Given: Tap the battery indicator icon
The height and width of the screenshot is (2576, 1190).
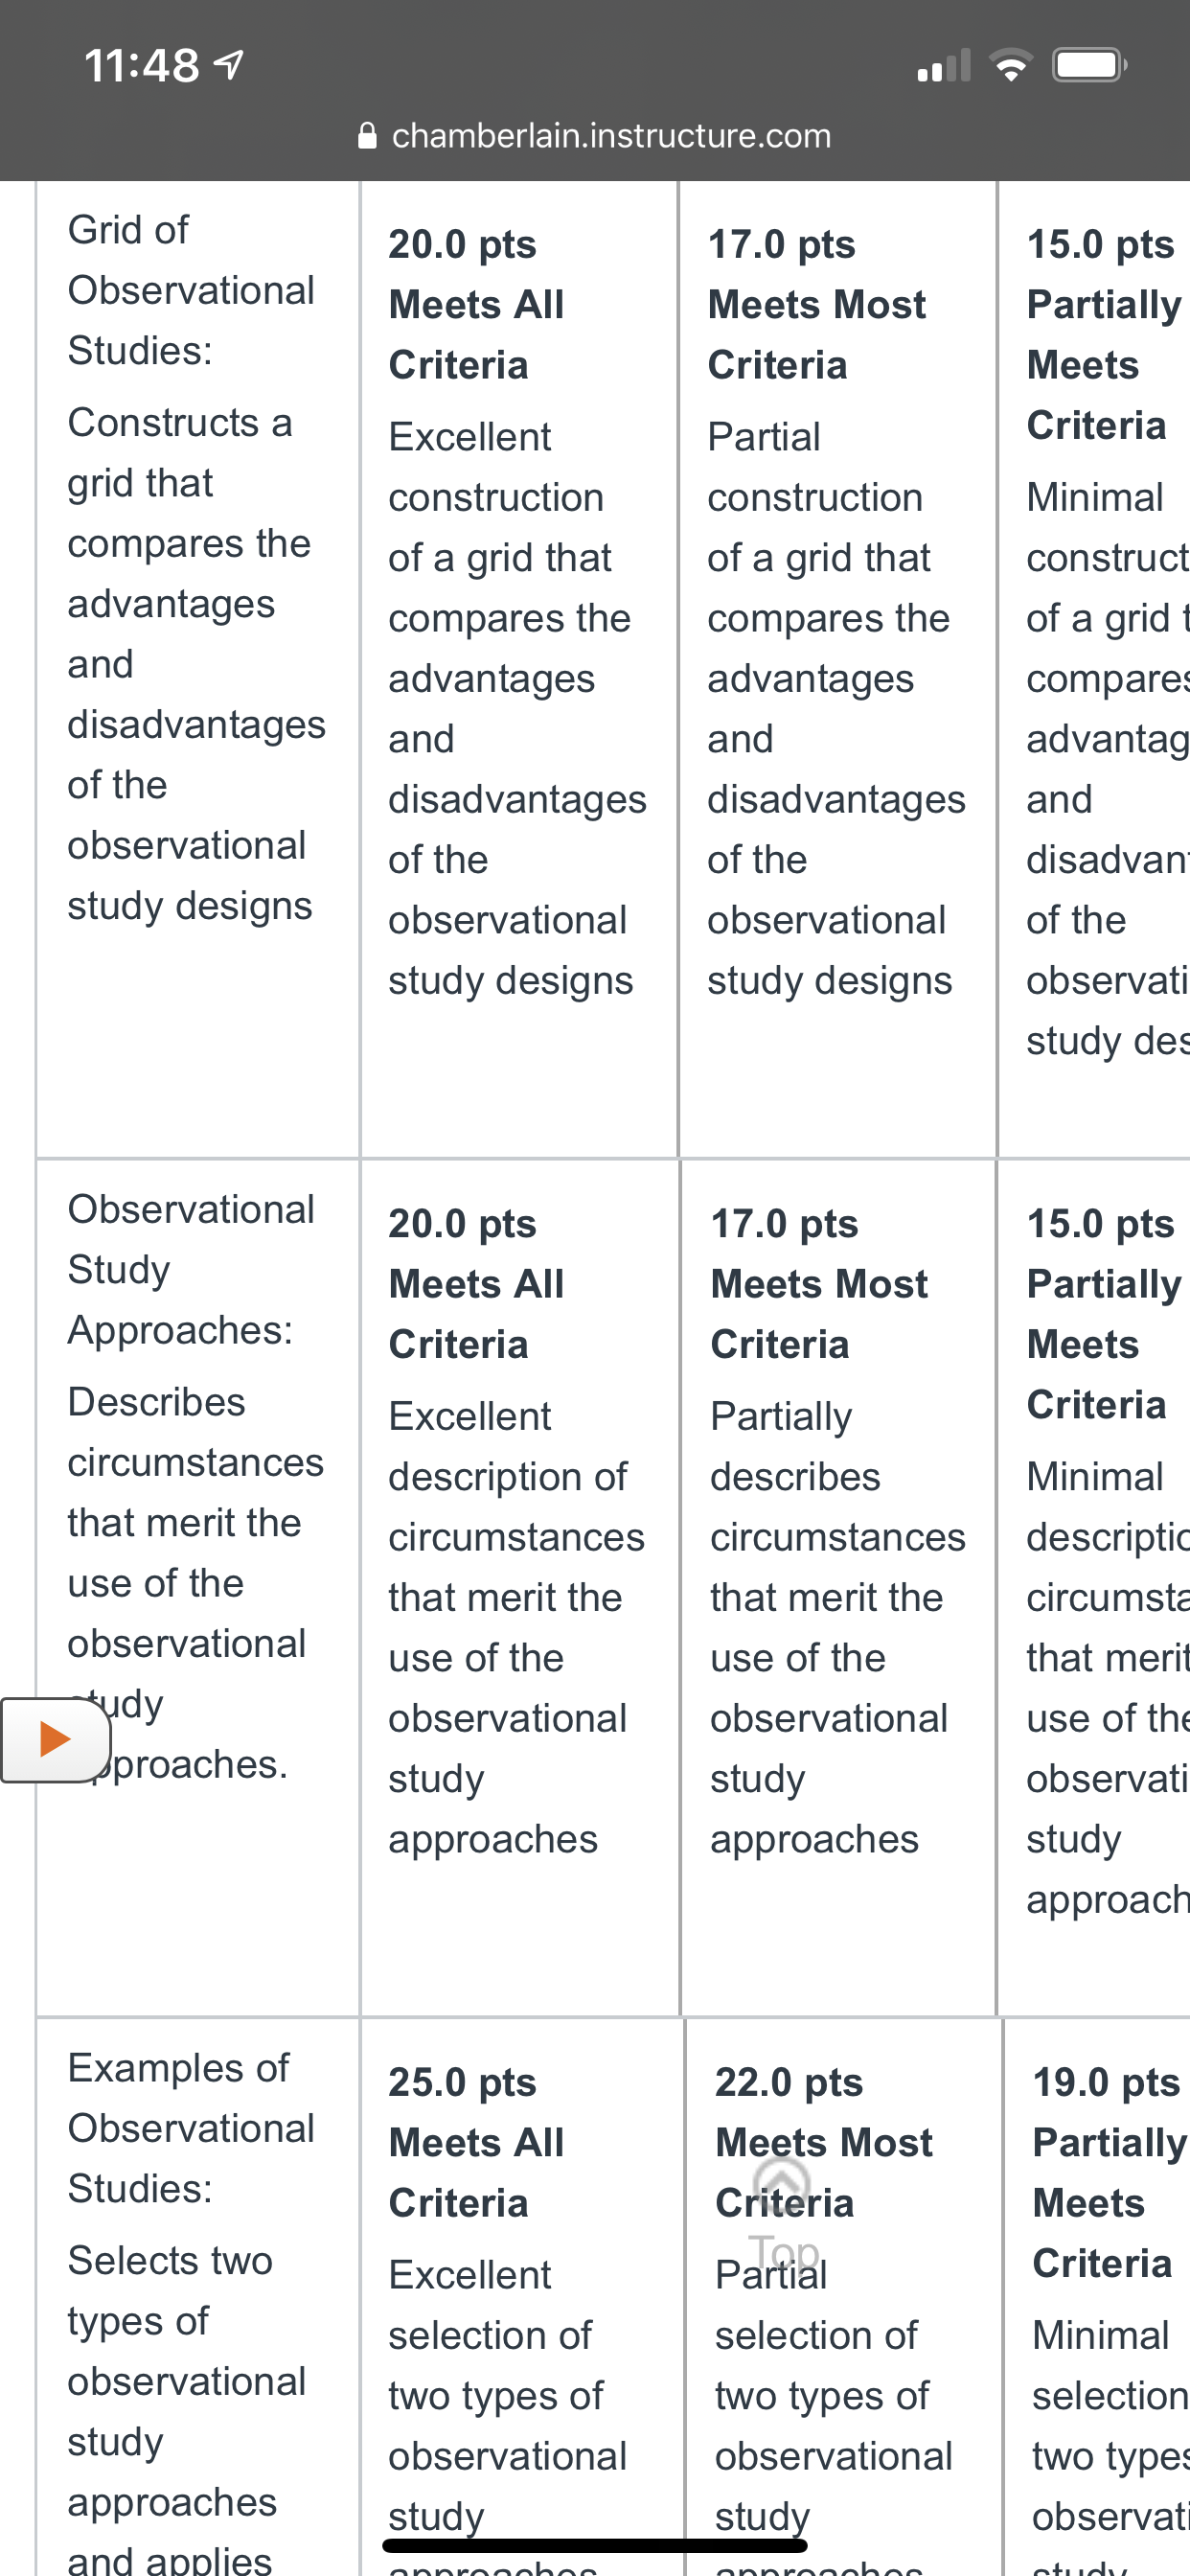Looking at the screenshot, I should point(1089,66).
